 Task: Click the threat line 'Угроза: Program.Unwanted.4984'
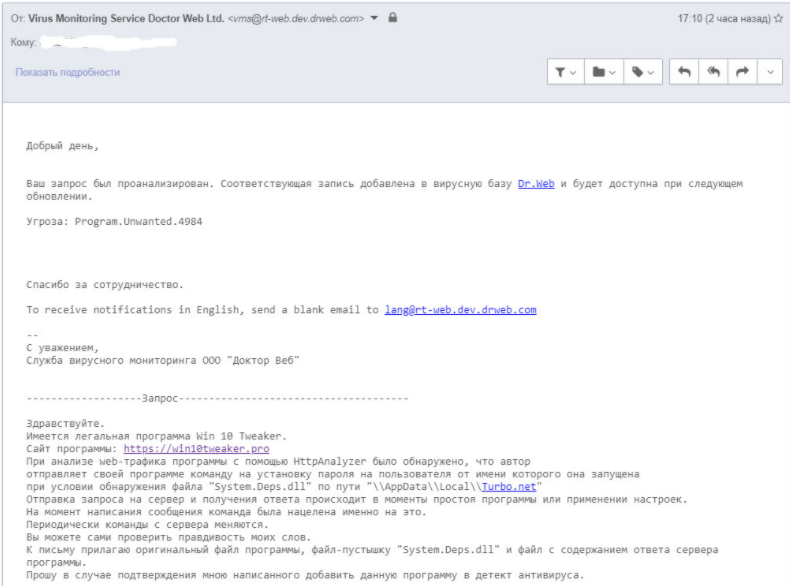pos(114,222)
